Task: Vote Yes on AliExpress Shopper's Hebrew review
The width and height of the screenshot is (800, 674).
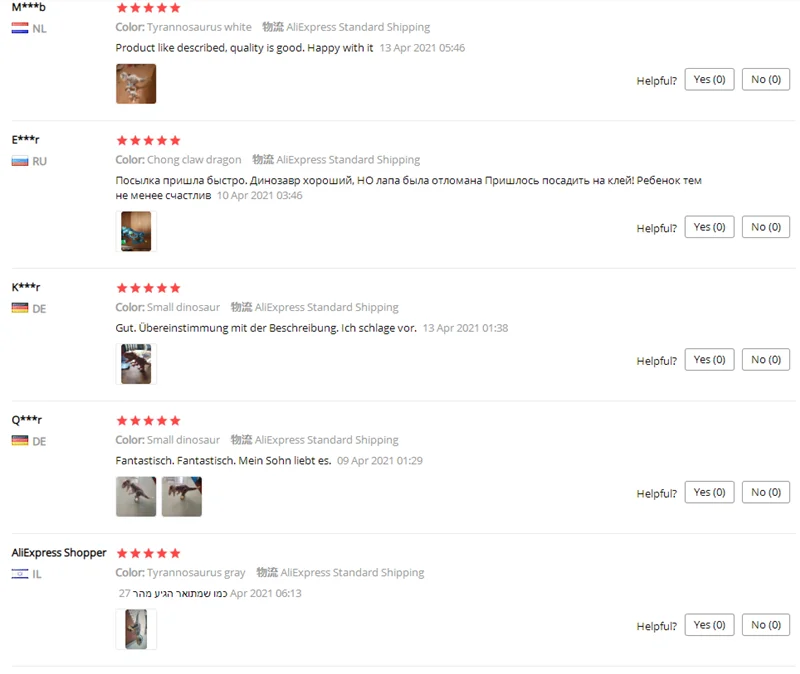Action: tap(709, 625)
